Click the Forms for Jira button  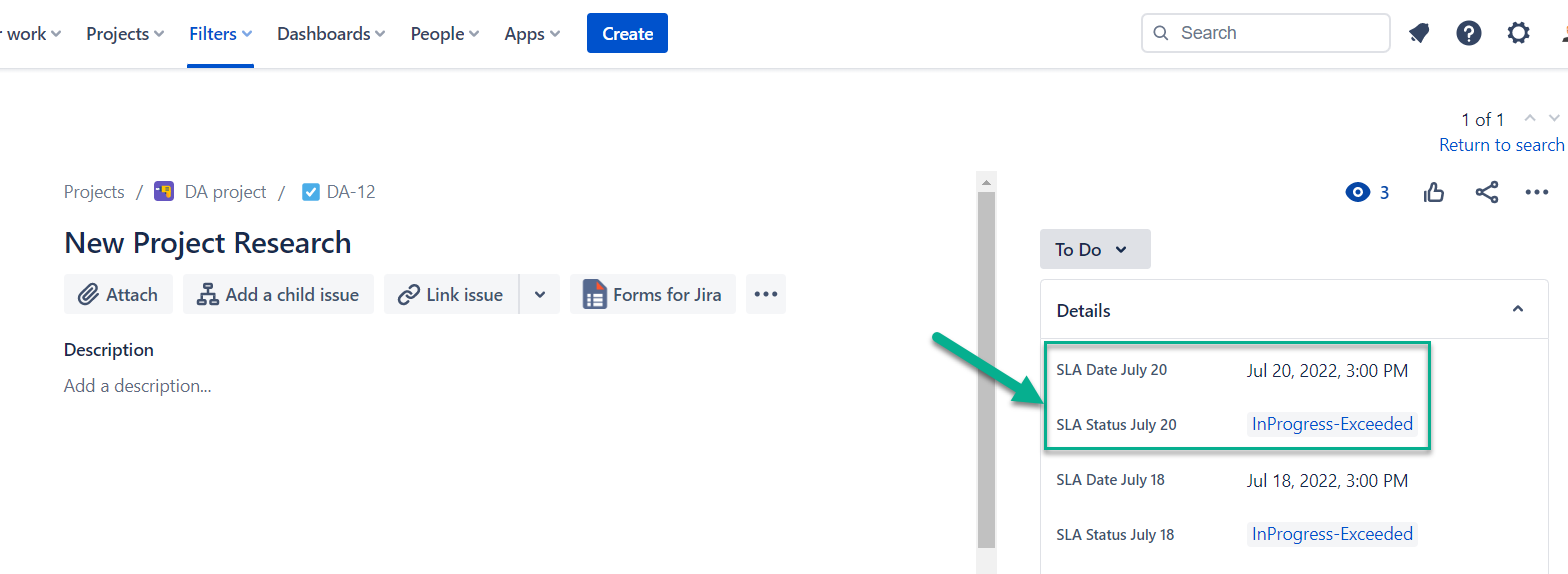653,295
